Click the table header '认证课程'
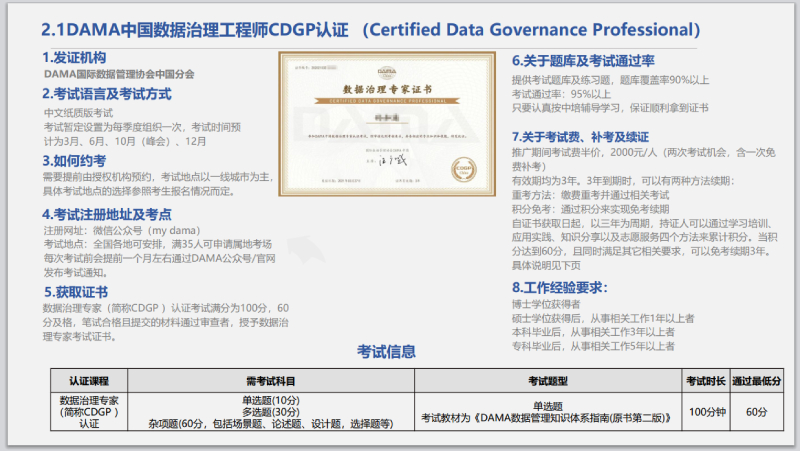800x451 pixels. (x=89, y=381)
